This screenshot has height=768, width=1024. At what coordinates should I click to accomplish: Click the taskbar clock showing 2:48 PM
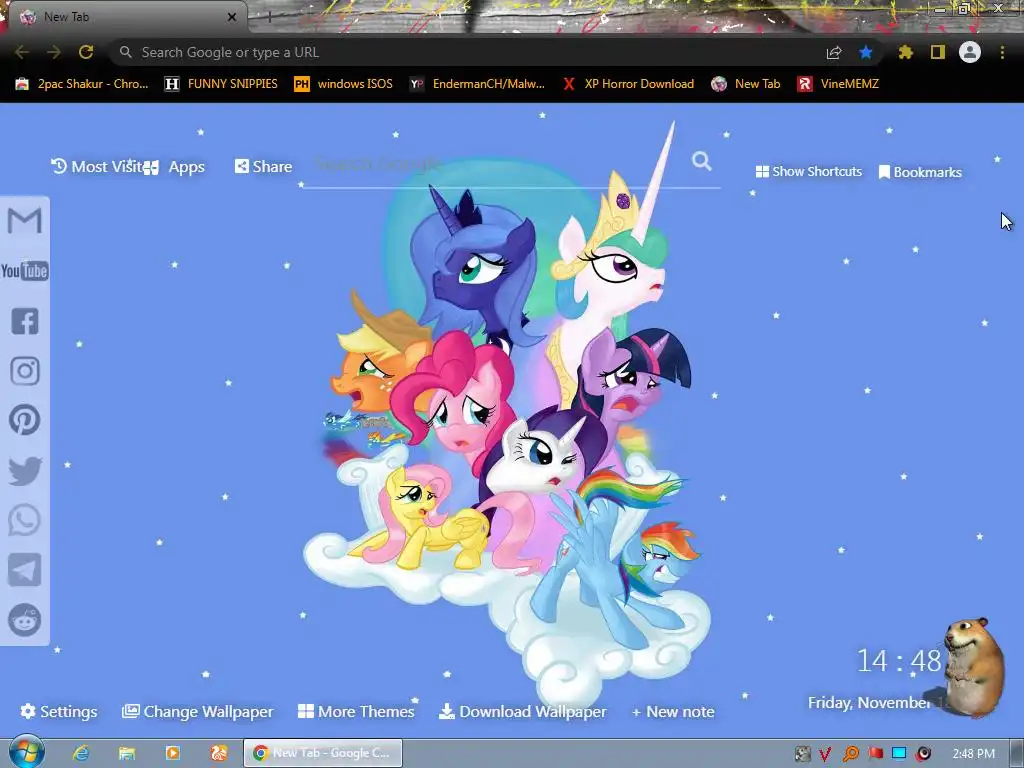[x=973, y=754]
